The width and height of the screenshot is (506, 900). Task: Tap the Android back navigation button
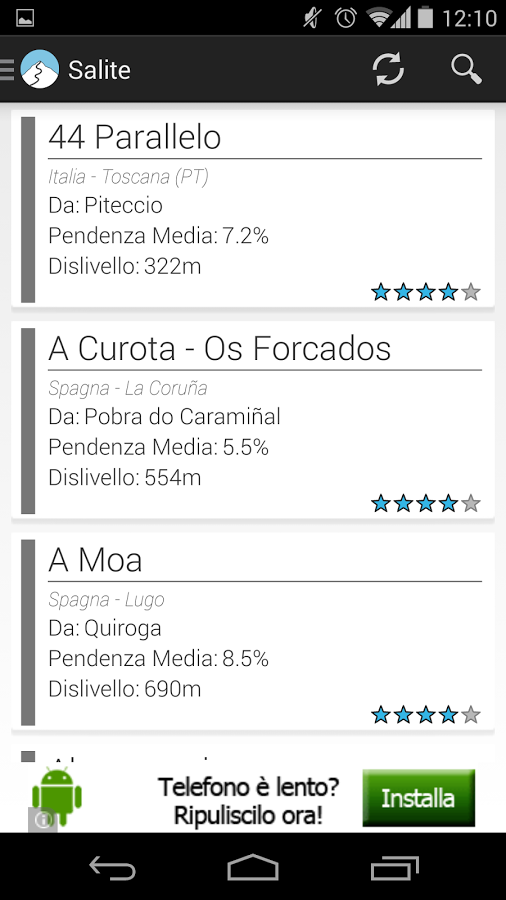click(112, 867)
